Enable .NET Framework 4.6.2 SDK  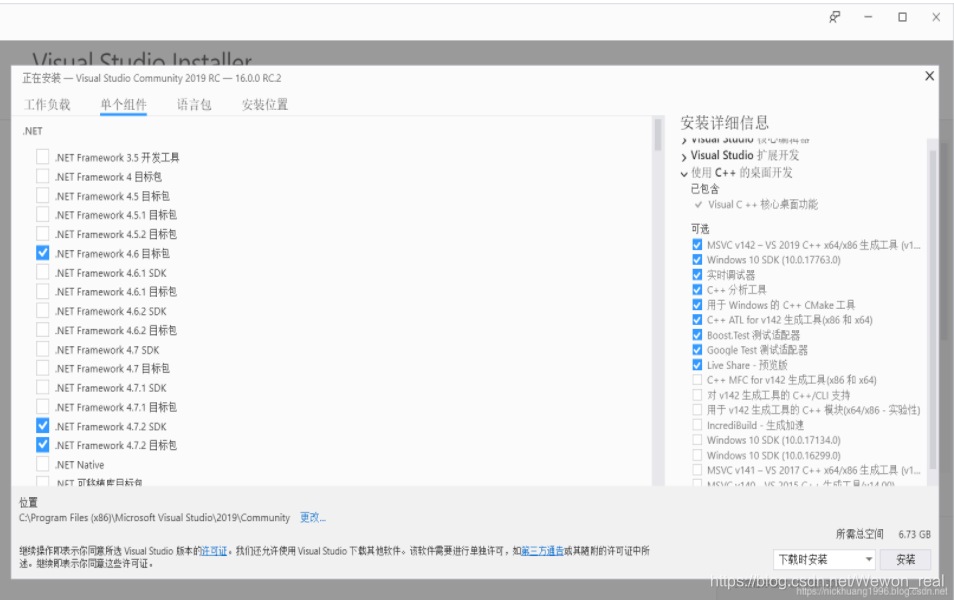43,311
